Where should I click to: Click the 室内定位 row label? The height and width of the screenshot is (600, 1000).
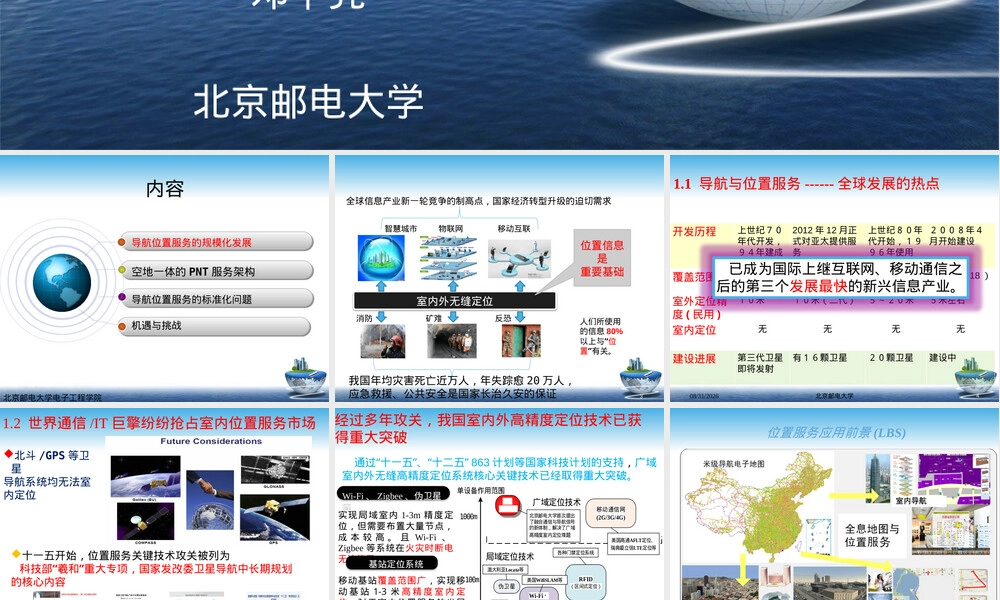click(x=694, y=330)
